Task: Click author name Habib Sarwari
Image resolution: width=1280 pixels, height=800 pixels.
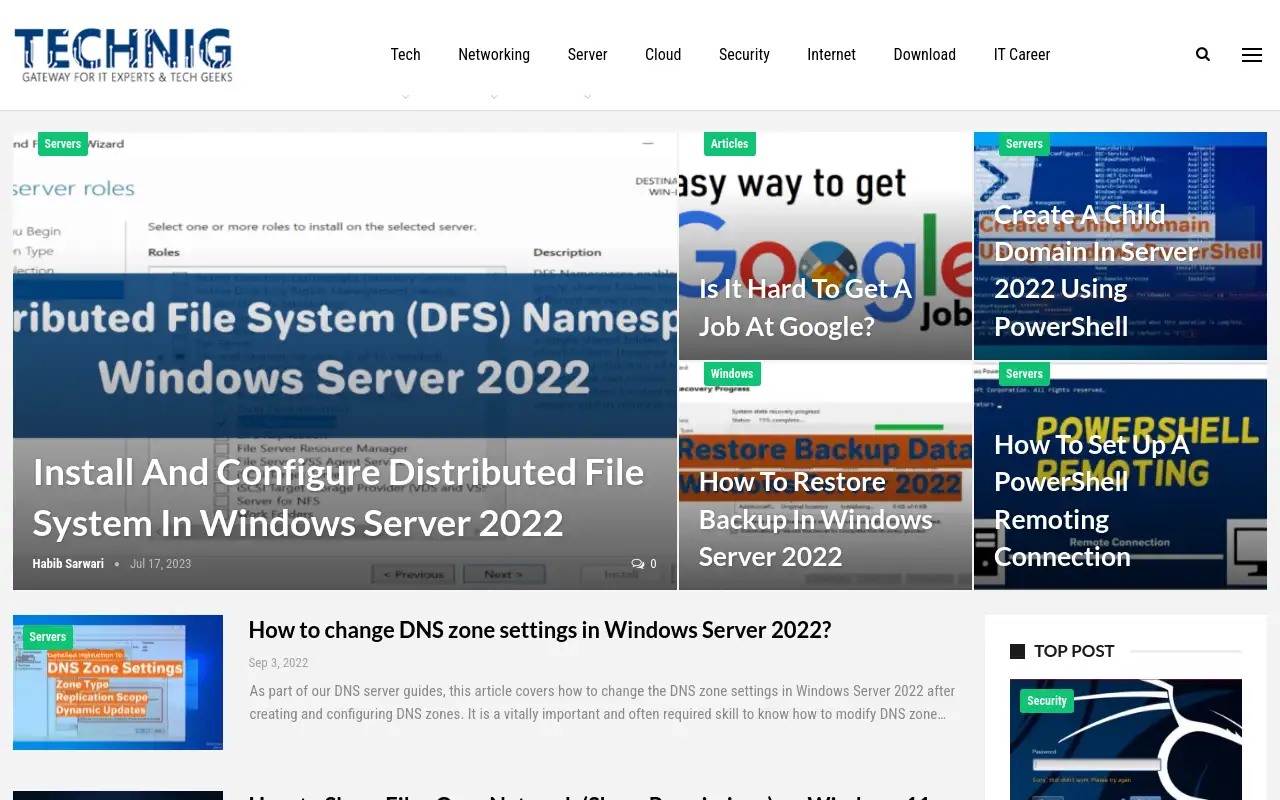Action: pyautogui.click(x=68, y=564)
